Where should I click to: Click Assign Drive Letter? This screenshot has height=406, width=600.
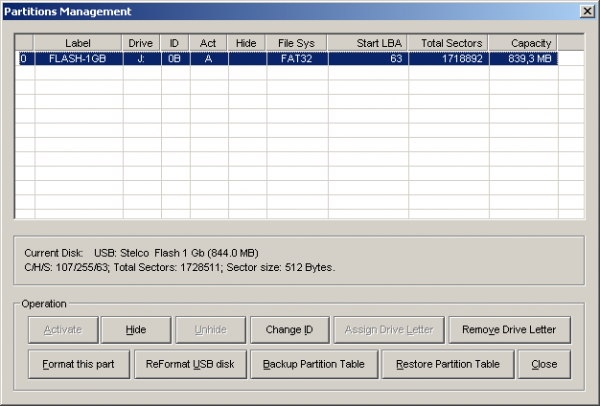(x=389, y=329)
